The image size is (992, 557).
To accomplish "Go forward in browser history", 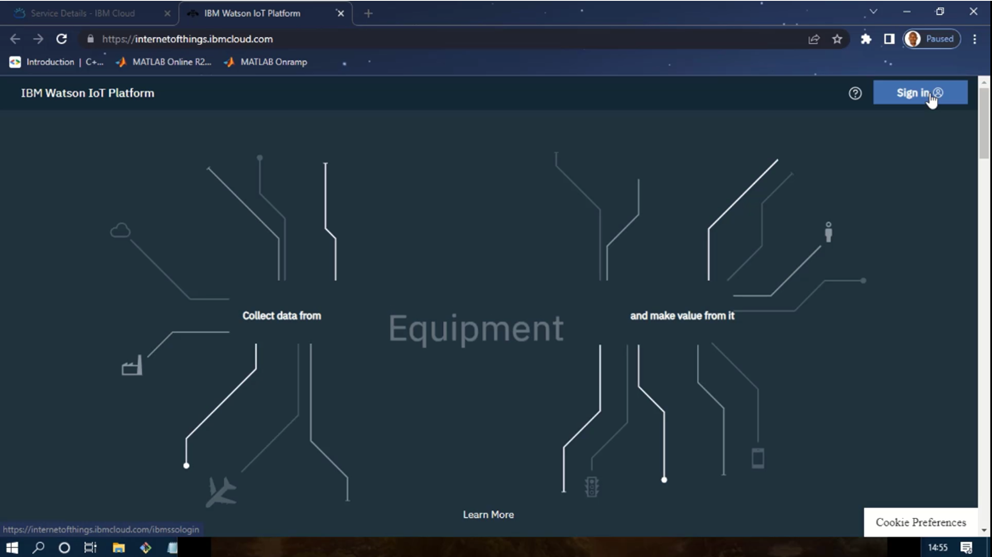I will tap(38, 39).
